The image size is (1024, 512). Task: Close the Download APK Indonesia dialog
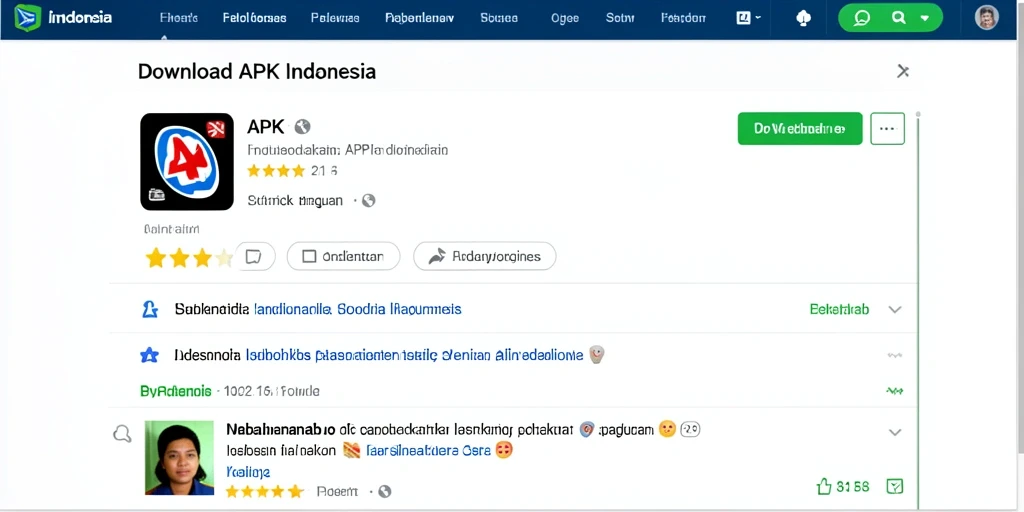coord(903,71)
